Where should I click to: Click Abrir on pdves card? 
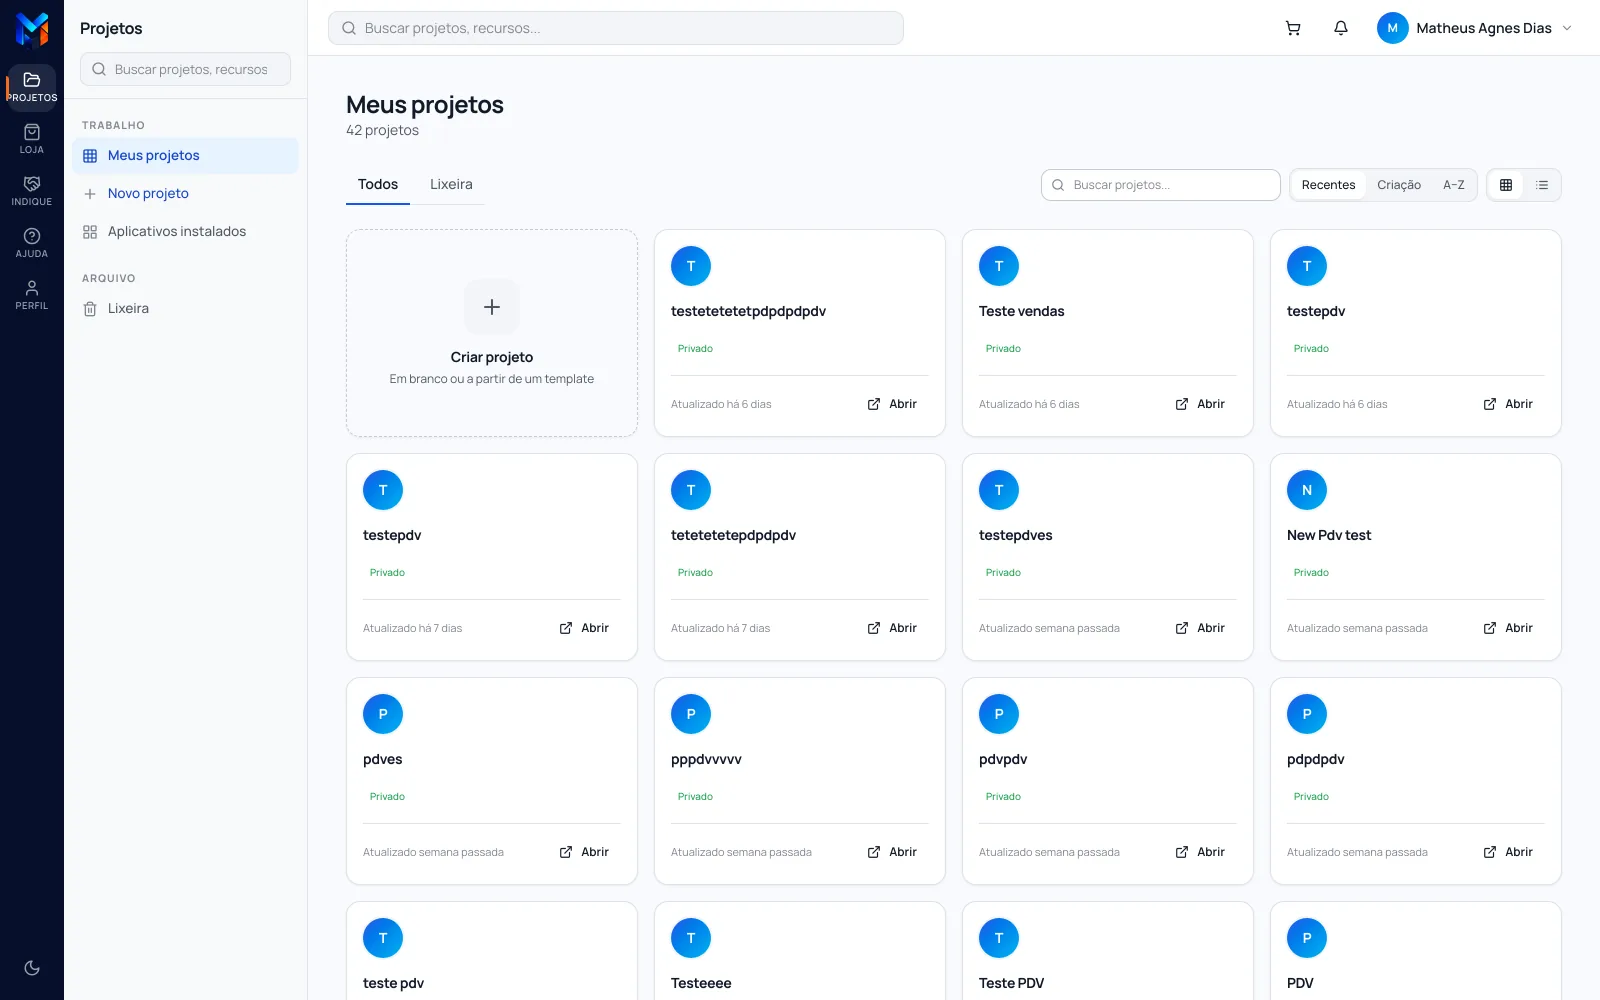[x=584, y=852]
